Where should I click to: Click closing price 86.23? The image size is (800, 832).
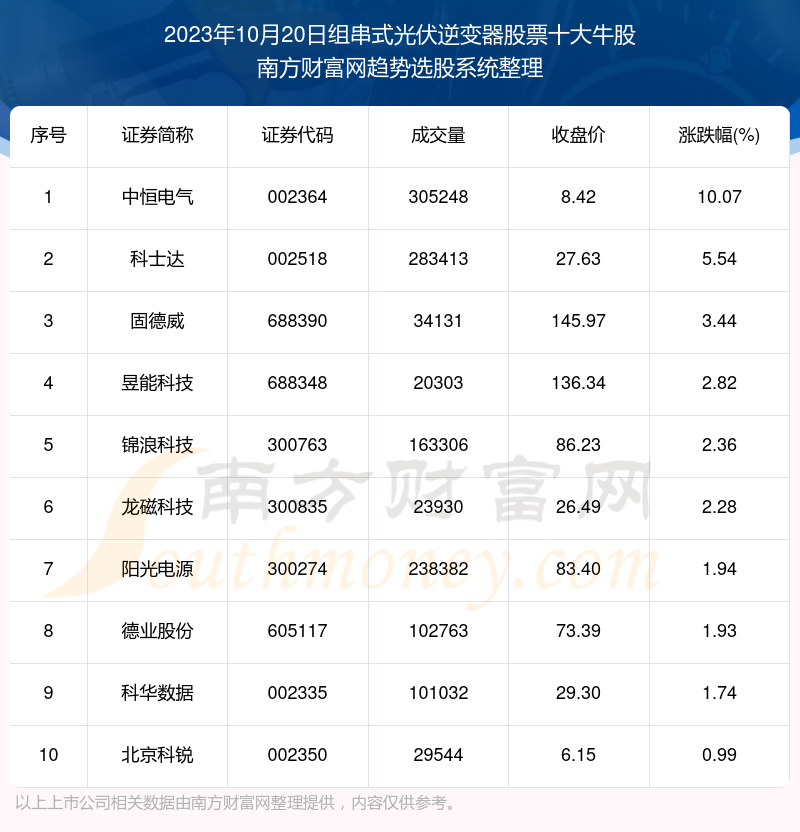coord(578,445)
